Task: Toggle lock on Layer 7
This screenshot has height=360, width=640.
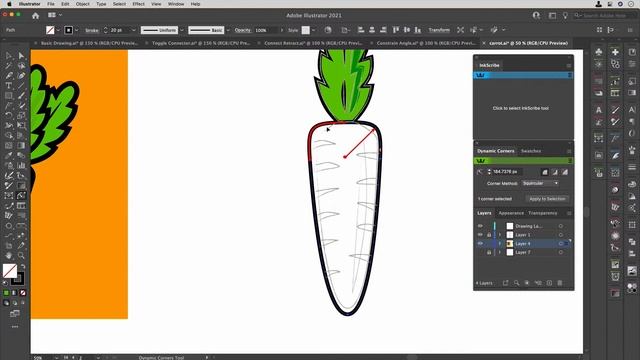Action: 489,253
